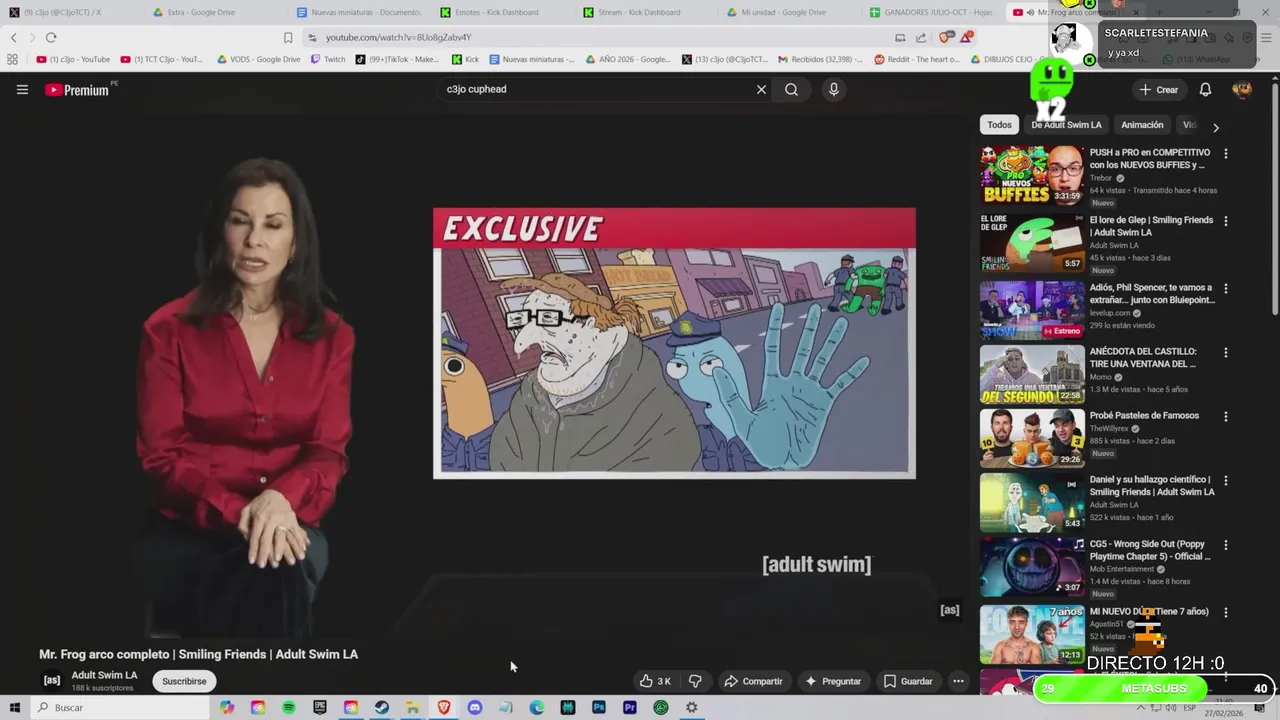Submit search with the magnifier icon
The width and height of the screenshot is (1280, 720).
coord(791,89)
